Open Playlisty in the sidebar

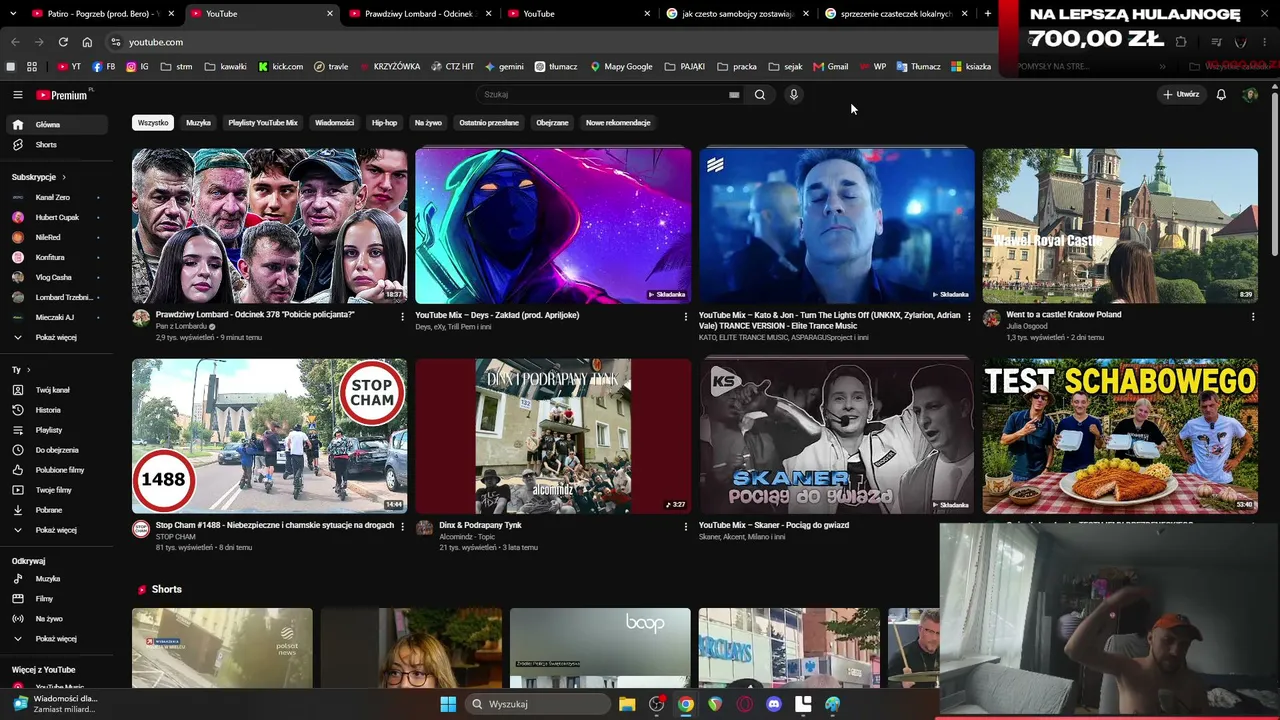point(56,430)
